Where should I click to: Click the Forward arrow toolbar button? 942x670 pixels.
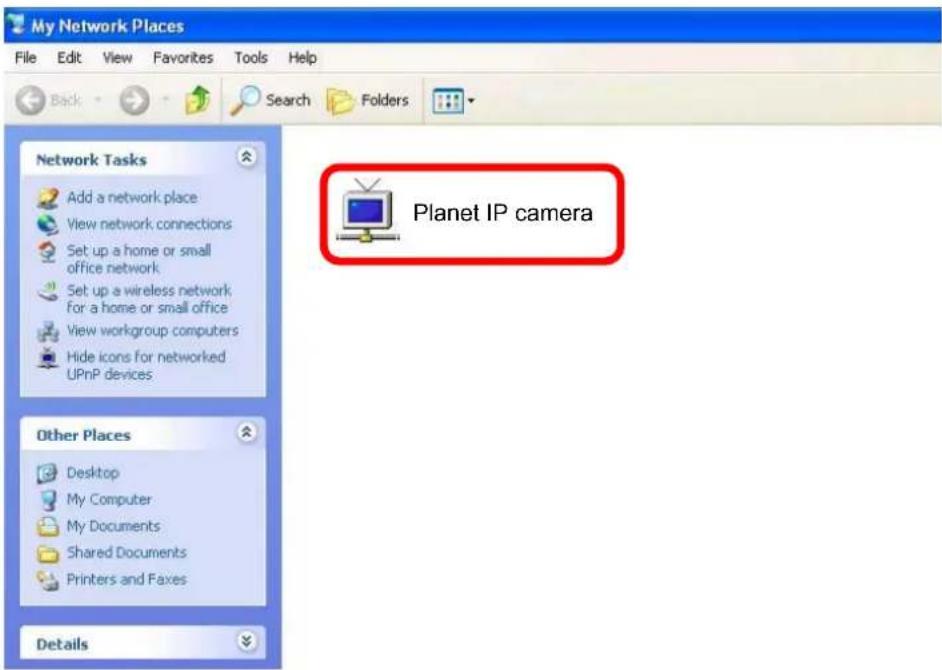[135, 100]
